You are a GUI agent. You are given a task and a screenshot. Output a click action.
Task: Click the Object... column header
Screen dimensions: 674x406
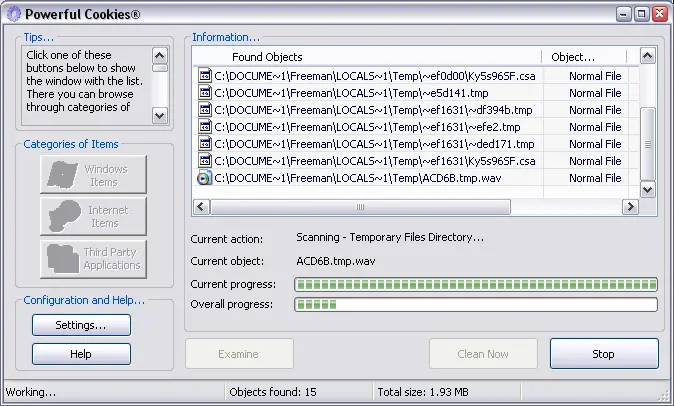coord(584,57)
